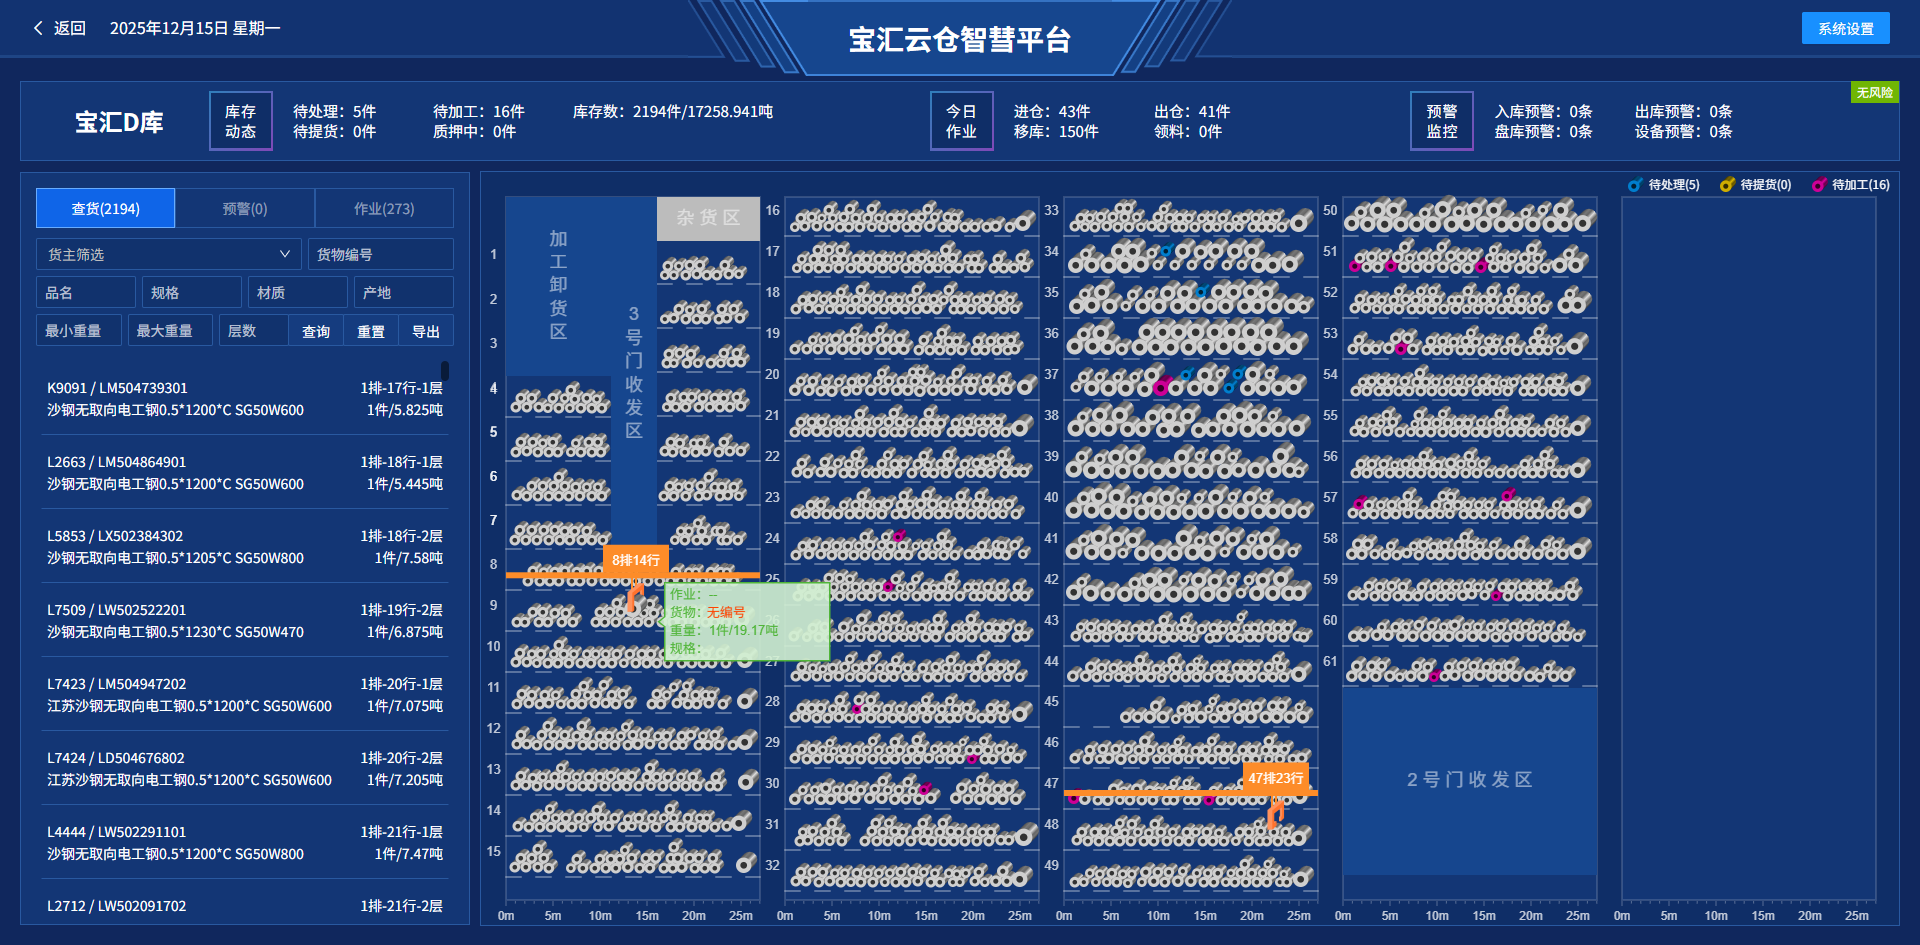Click the back arrow icon
Viewport: 1920px width, 945px height.
[38, 28]
